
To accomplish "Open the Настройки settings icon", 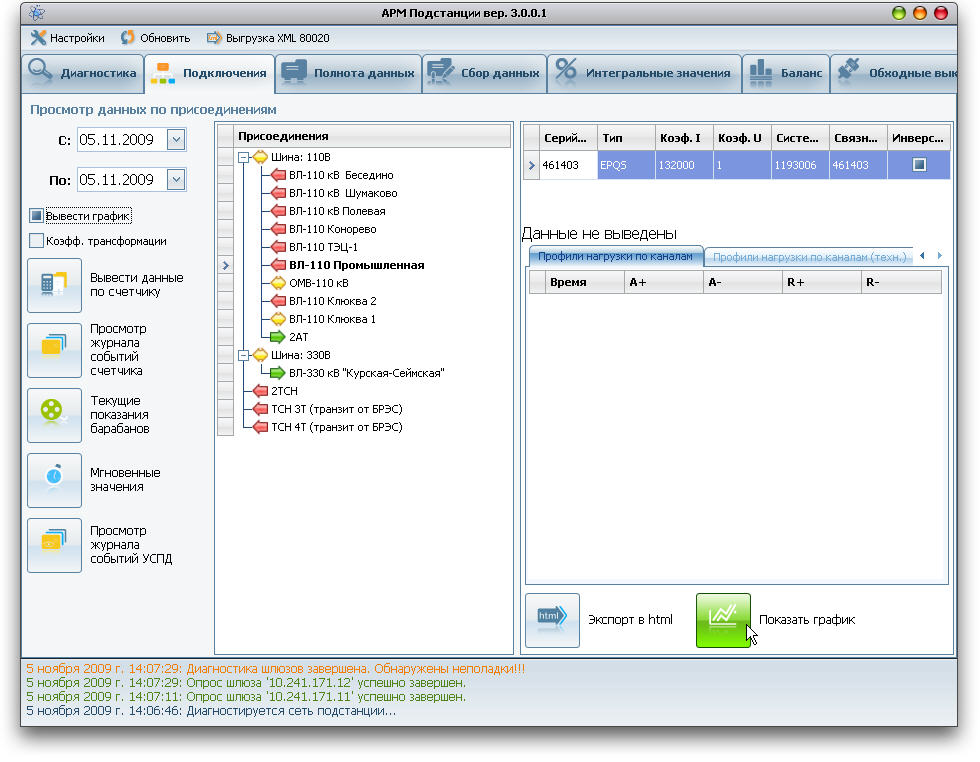I will (x=38, y=38).
